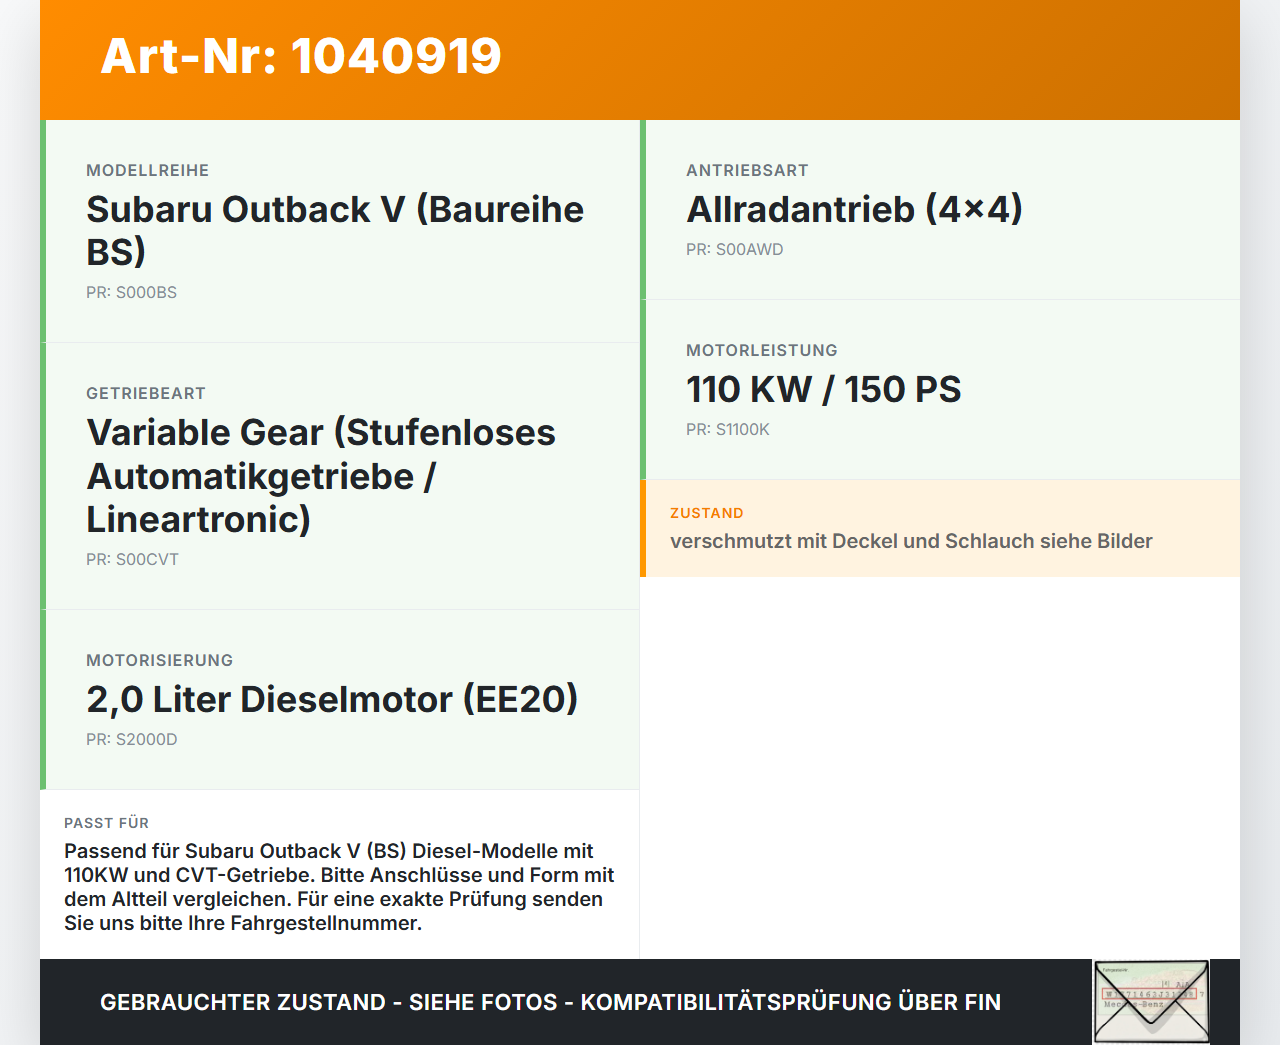The image size is (1280, 1046).
Task: Click the MOTORISIERUNG label
Action: [160, 661]
